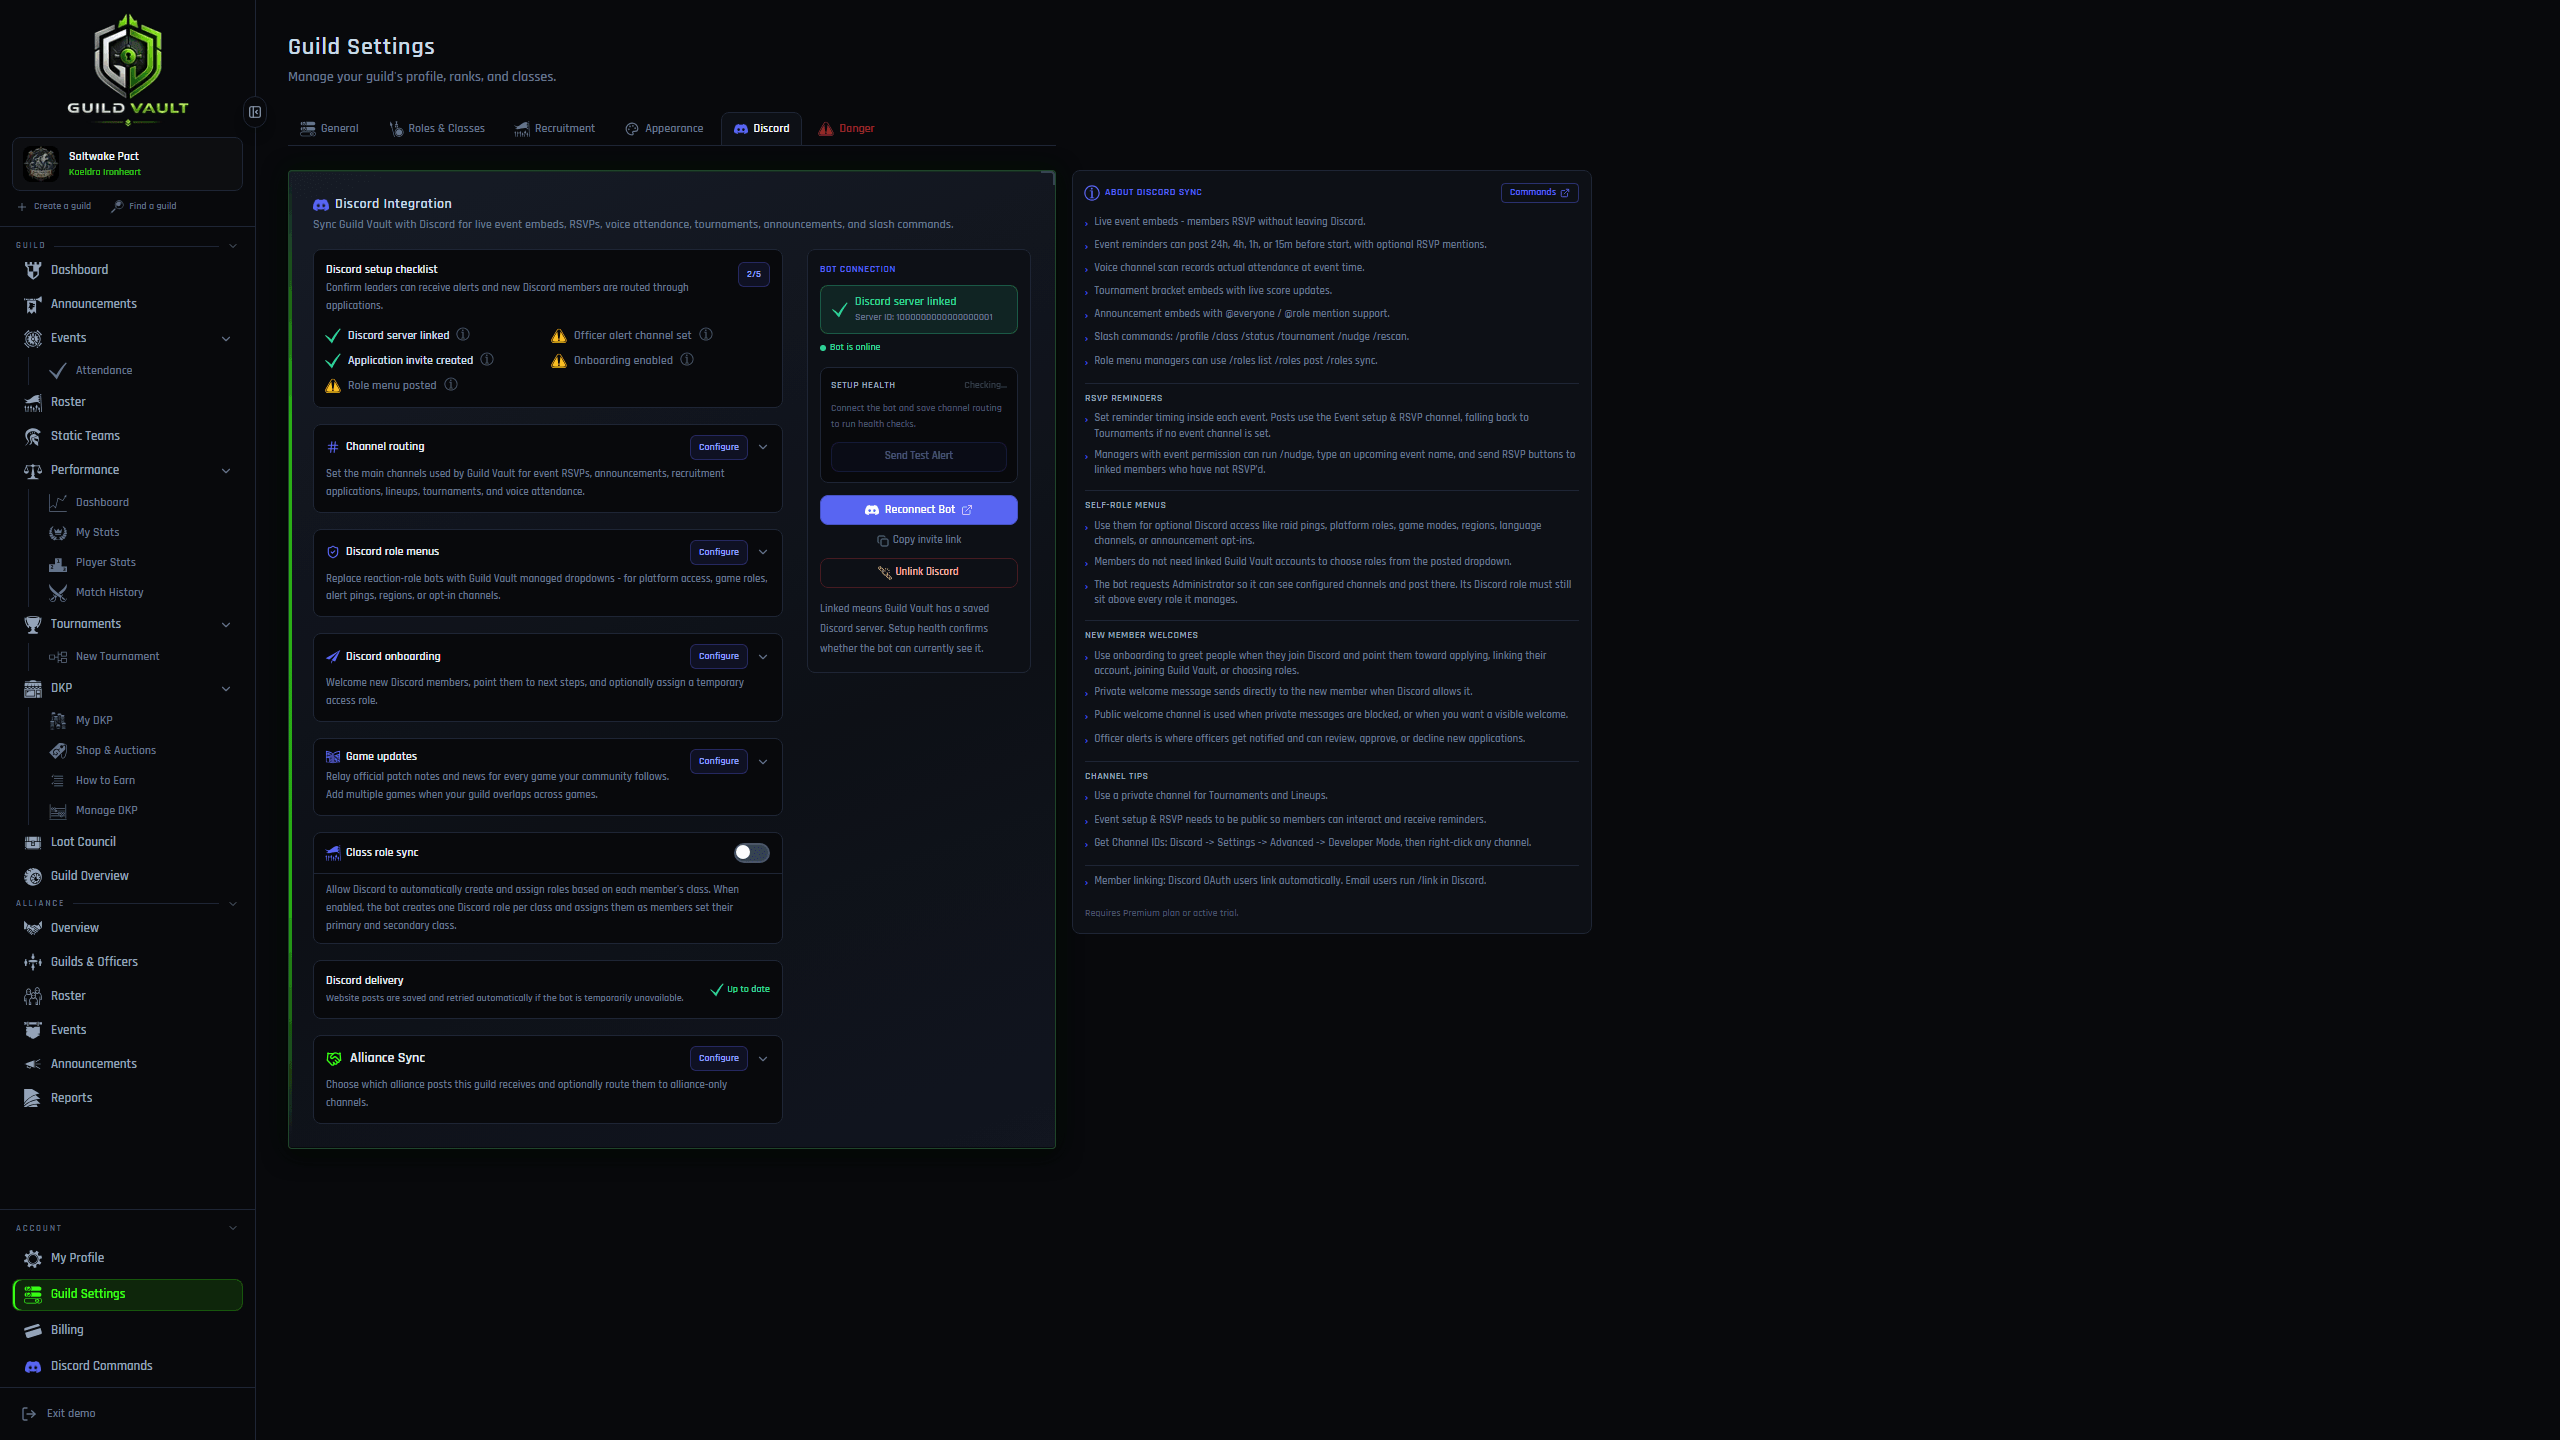Click Find a guild link
Image resolution: width=2560 pixels, height=1440 pixels.
[x=144, y=206]
